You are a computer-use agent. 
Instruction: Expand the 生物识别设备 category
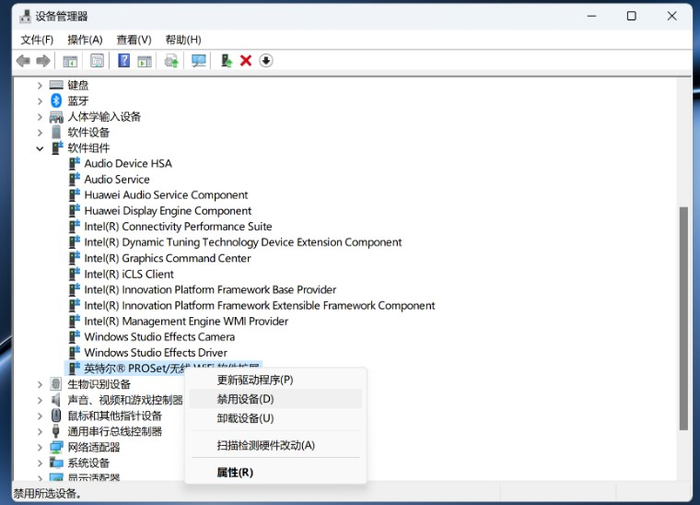pos(40,384)
